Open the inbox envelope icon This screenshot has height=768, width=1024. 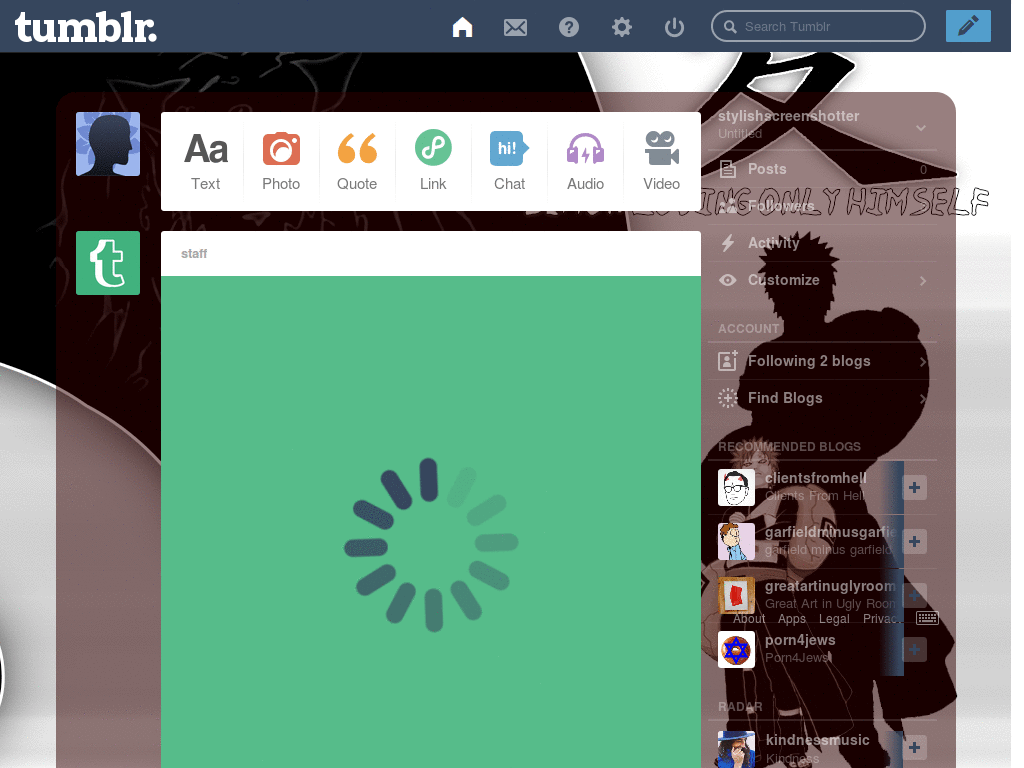point(515,27)
